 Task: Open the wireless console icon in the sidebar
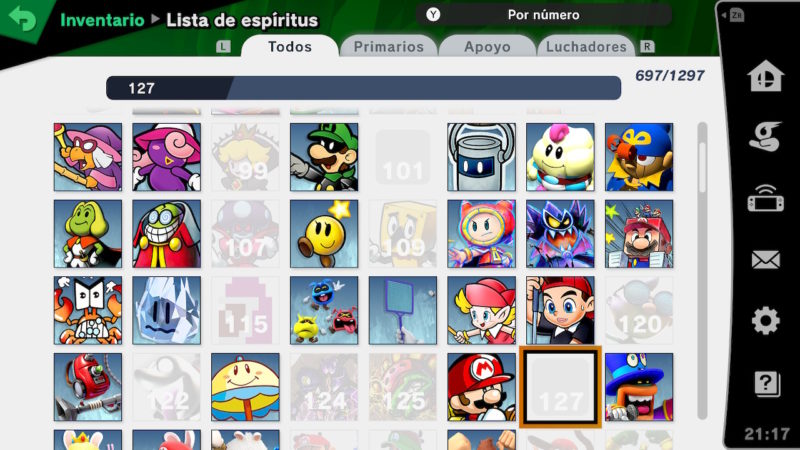tap(765, 198)
